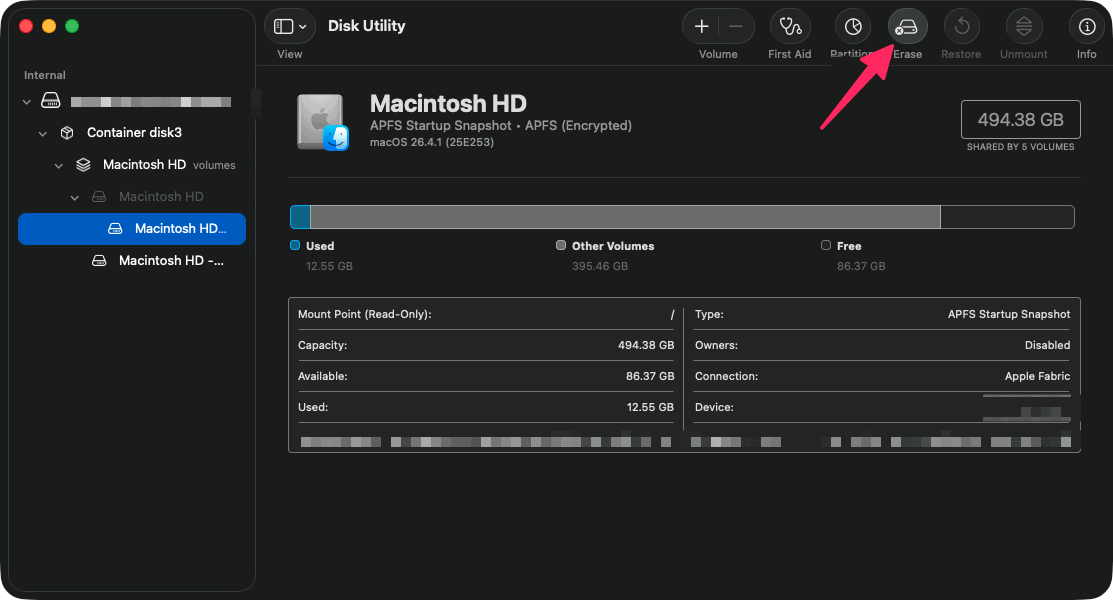Collapse the internal disk entry

(27, 100)
